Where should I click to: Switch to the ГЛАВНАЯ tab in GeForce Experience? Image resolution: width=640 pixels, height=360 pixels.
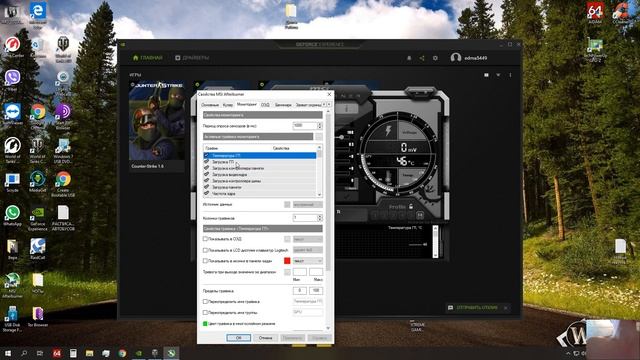148,58
